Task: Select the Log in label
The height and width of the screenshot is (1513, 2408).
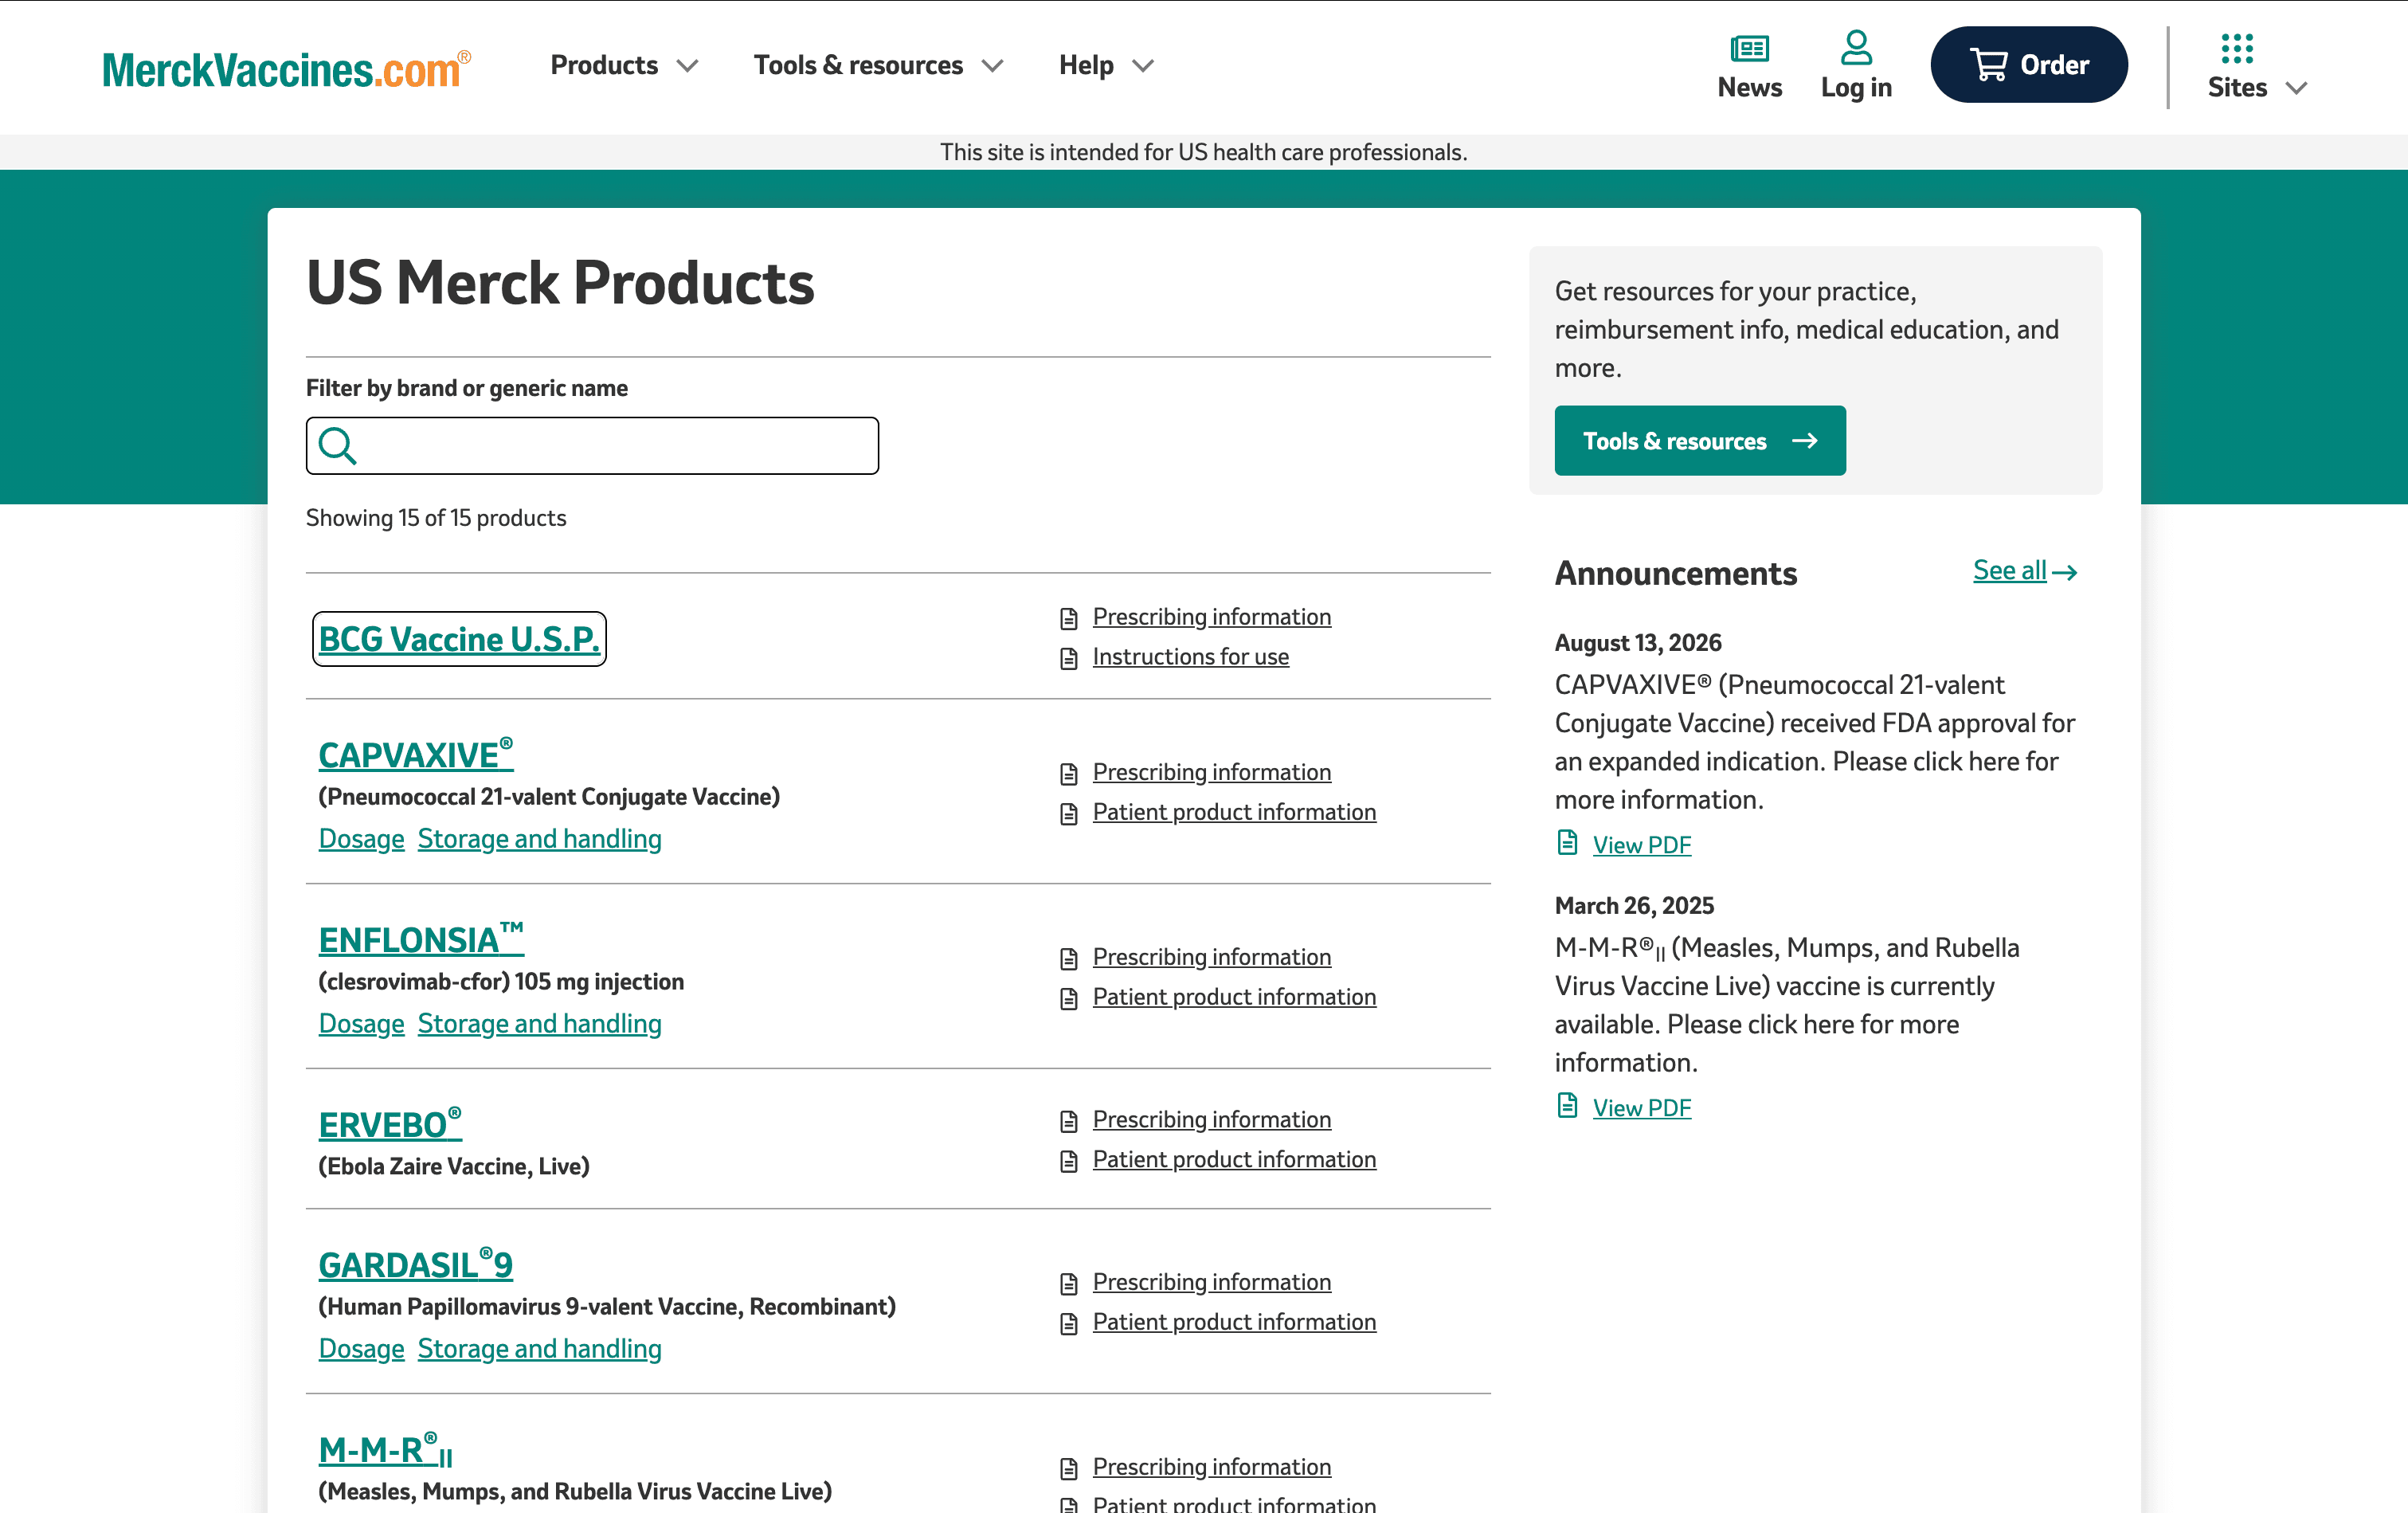Action: click(1856, 88)
